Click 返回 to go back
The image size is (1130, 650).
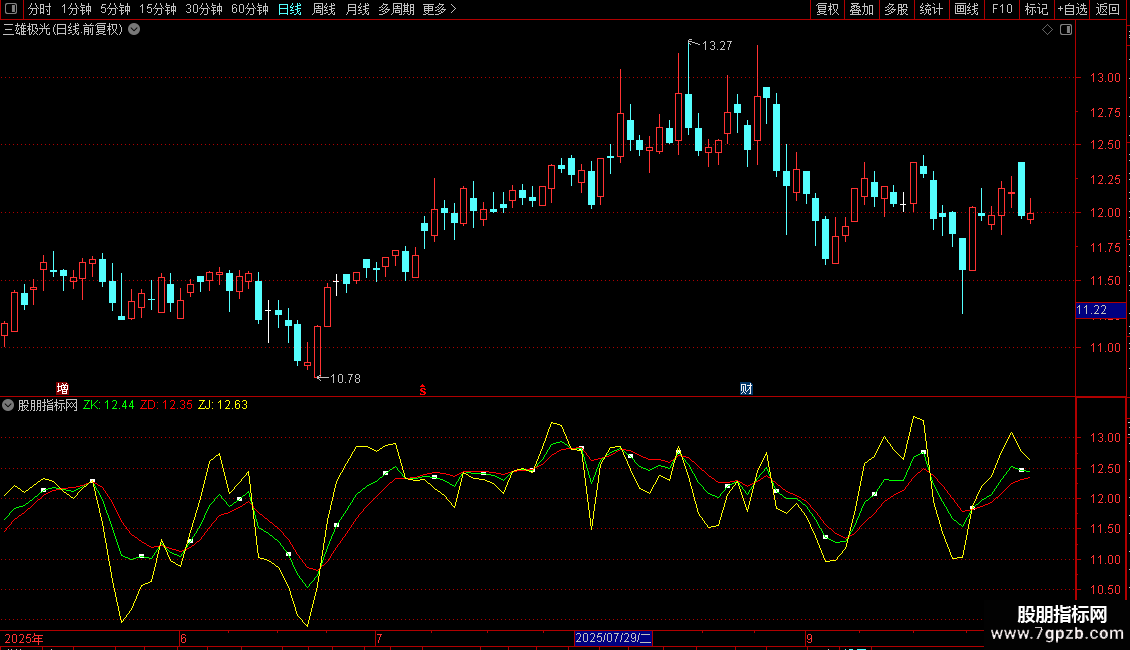pos(1108,9)
